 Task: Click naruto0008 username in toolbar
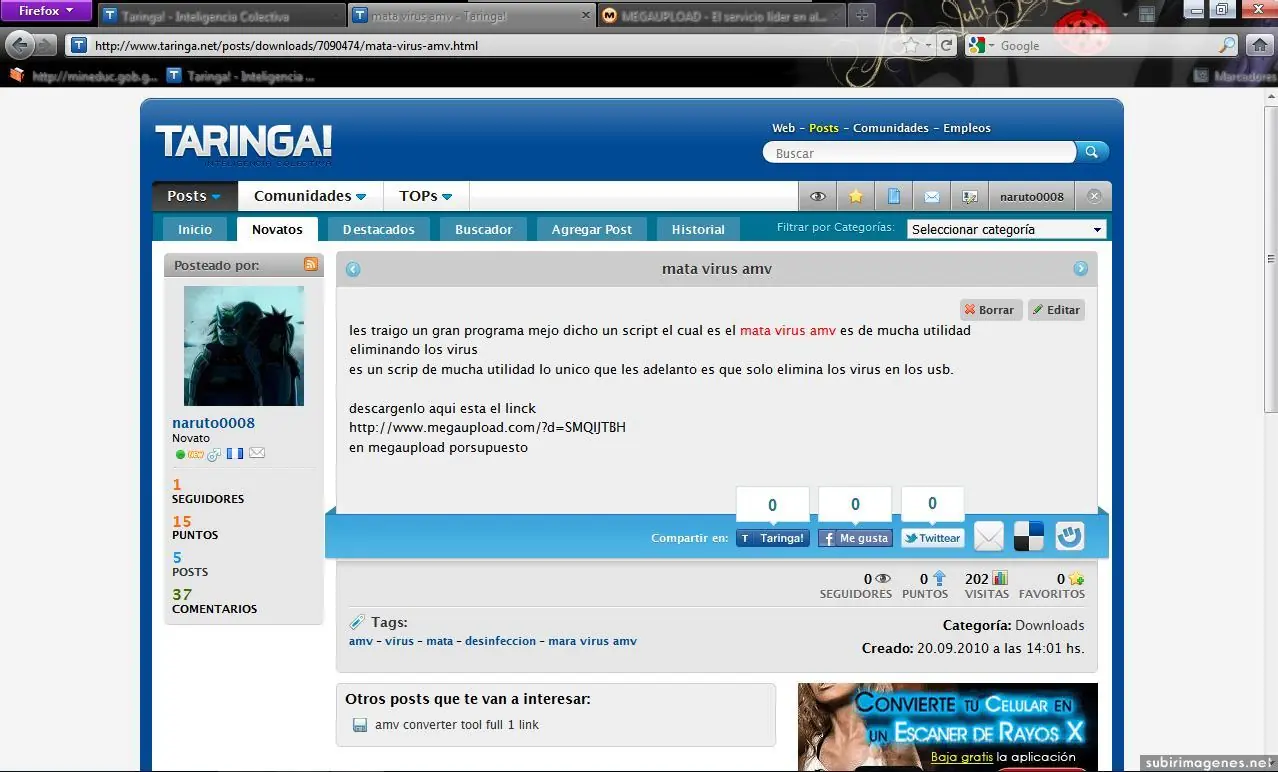click(1032, 196)
